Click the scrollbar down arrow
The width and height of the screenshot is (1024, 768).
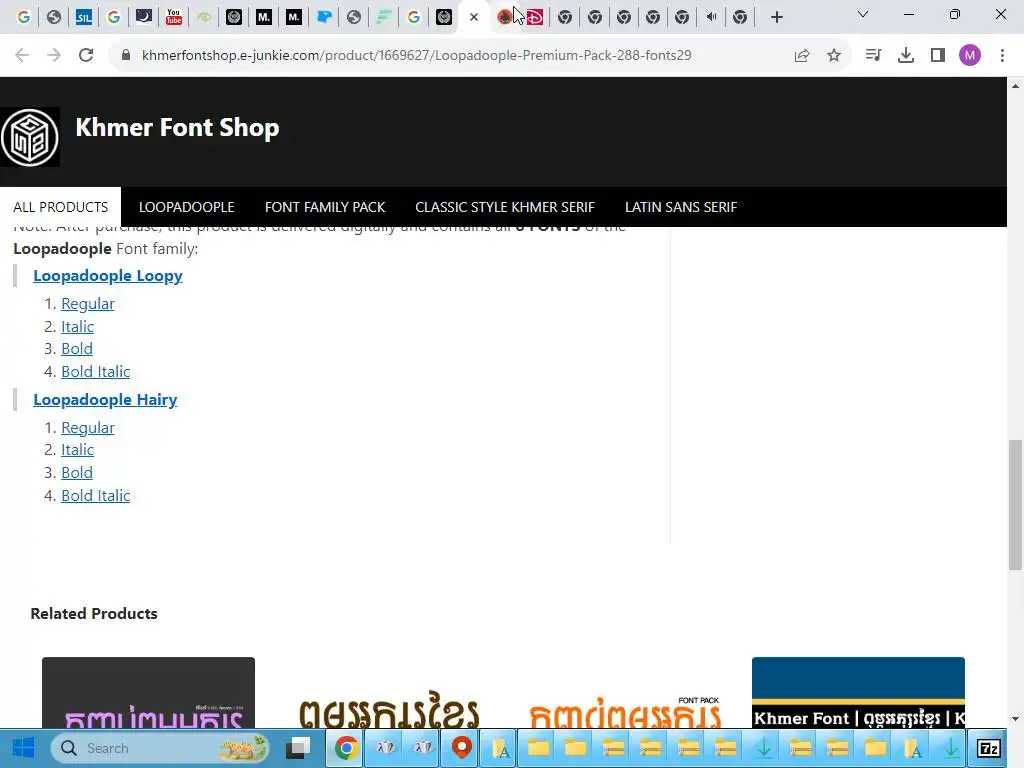[1015, 719]
